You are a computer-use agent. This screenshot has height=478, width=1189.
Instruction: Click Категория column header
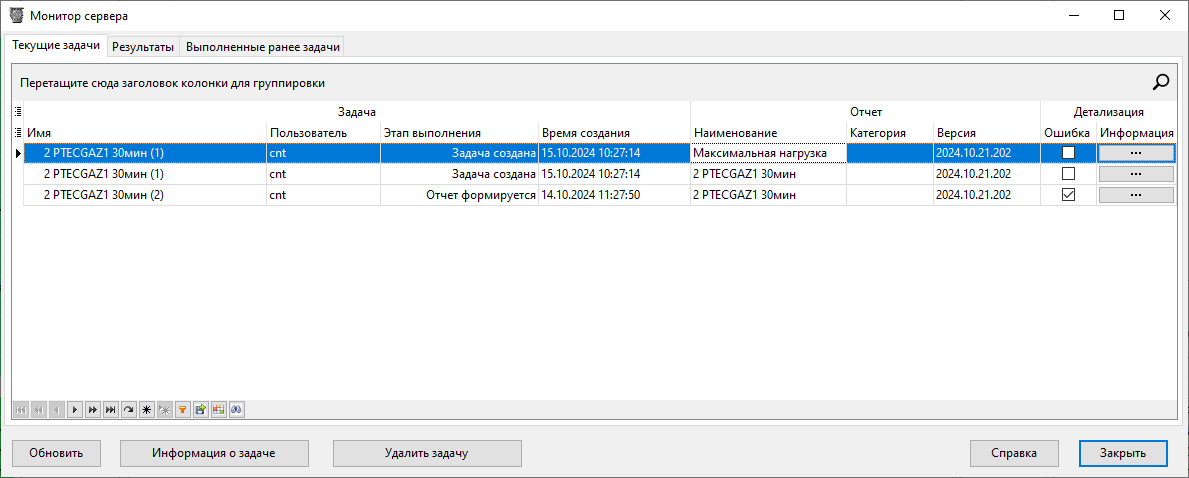coord(890,133)
